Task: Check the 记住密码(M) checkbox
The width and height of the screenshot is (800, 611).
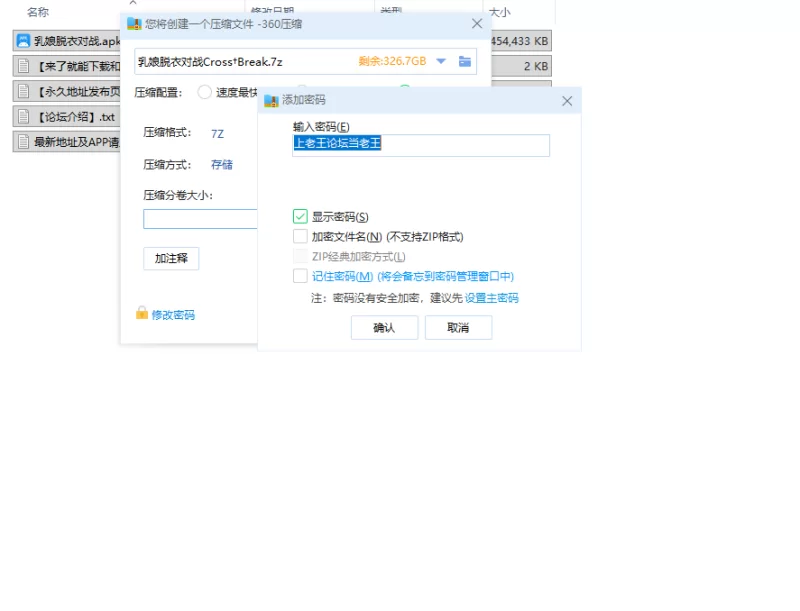Action: [x=300, y=276]
